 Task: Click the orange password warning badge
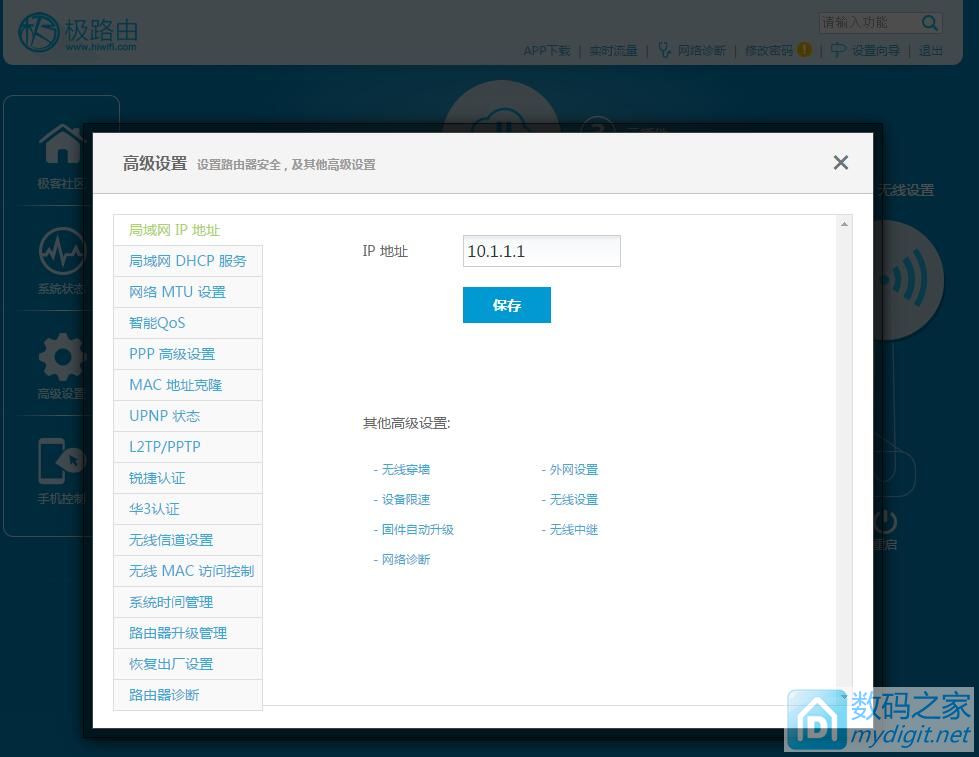(804, 49)
